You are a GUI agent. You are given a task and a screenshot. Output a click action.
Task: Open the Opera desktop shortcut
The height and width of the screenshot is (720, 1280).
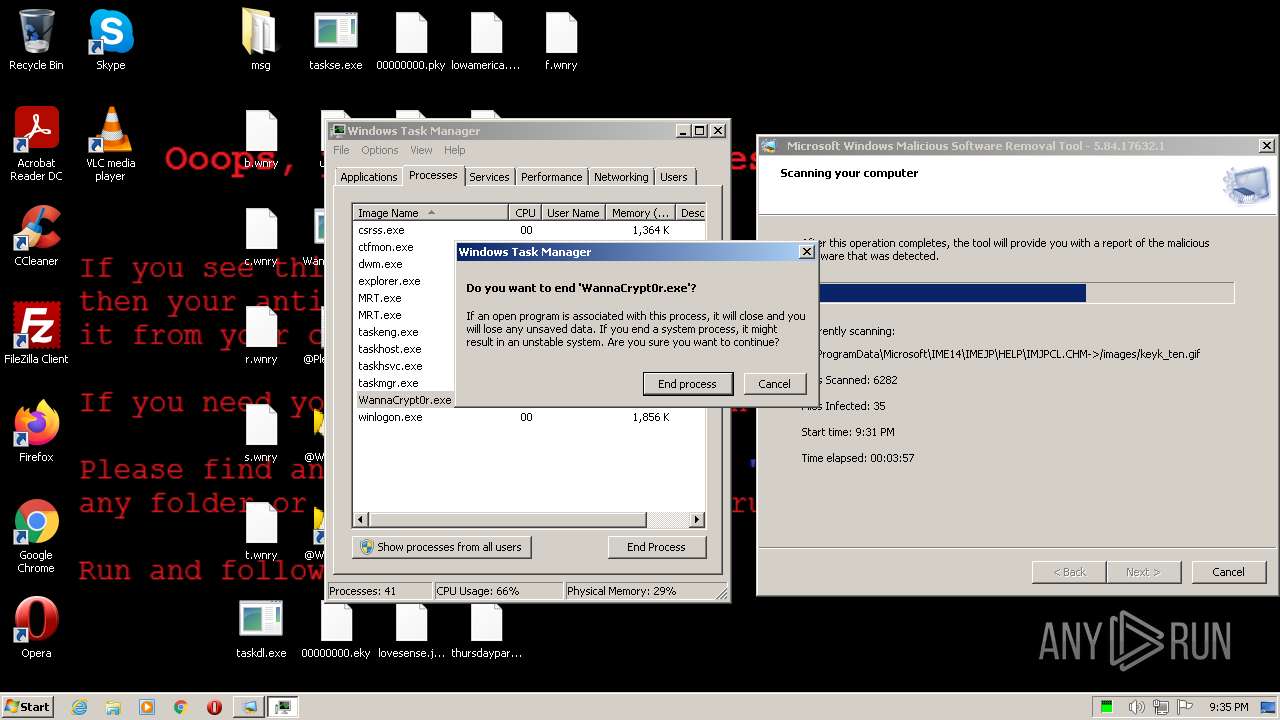tap(36, 628)
